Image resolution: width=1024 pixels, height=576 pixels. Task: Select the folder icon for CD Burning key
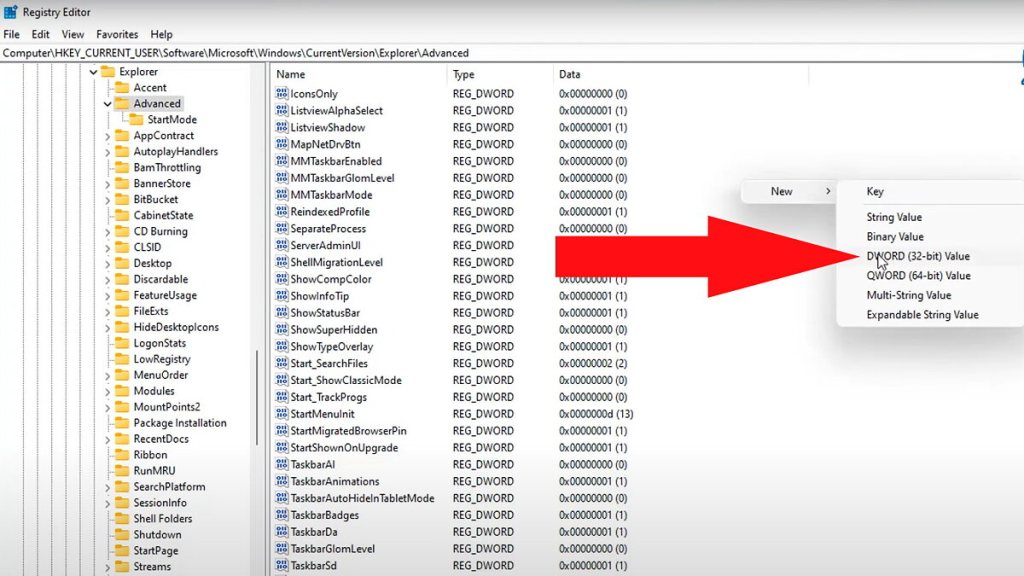122,231
